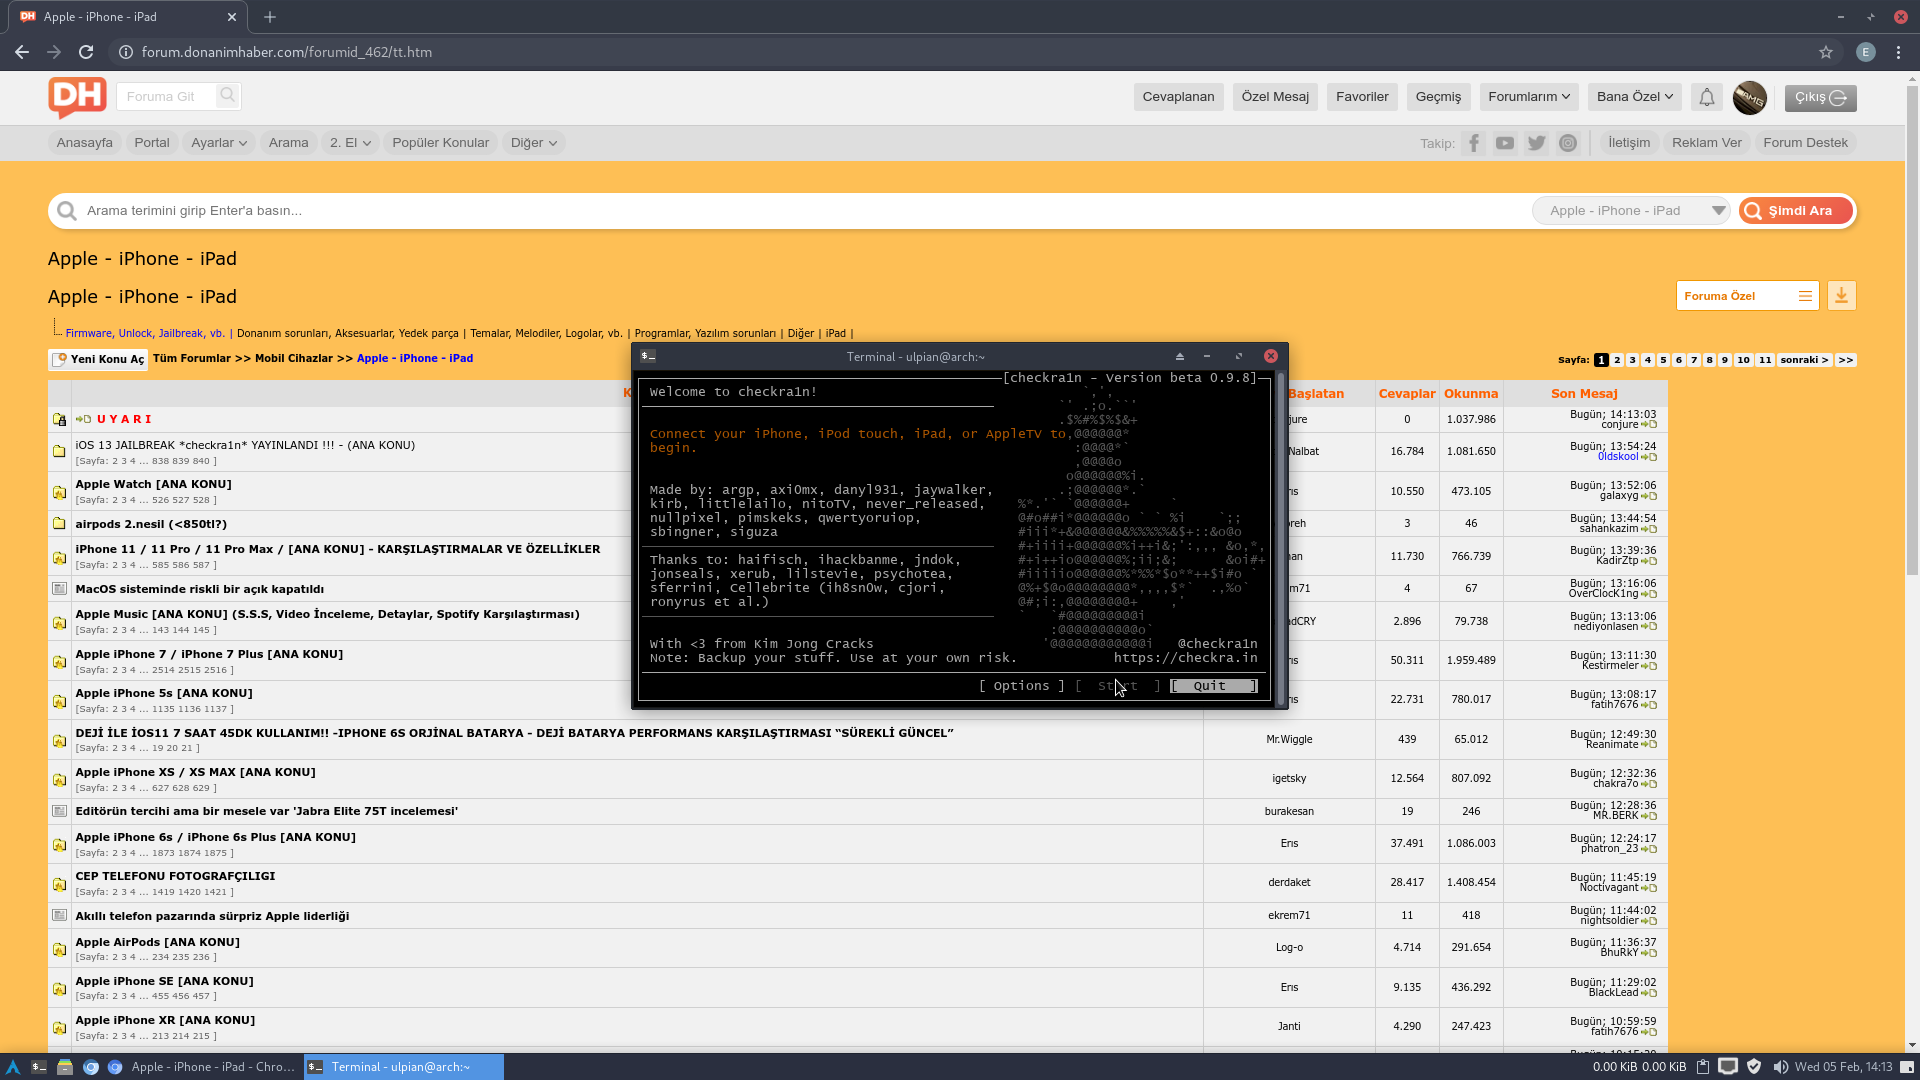The width and height of the screenshot is (1920, 1080).
Task: Open the Apple - iPhone - iPad search scope combo
Action: click(x=1631, y=211)
